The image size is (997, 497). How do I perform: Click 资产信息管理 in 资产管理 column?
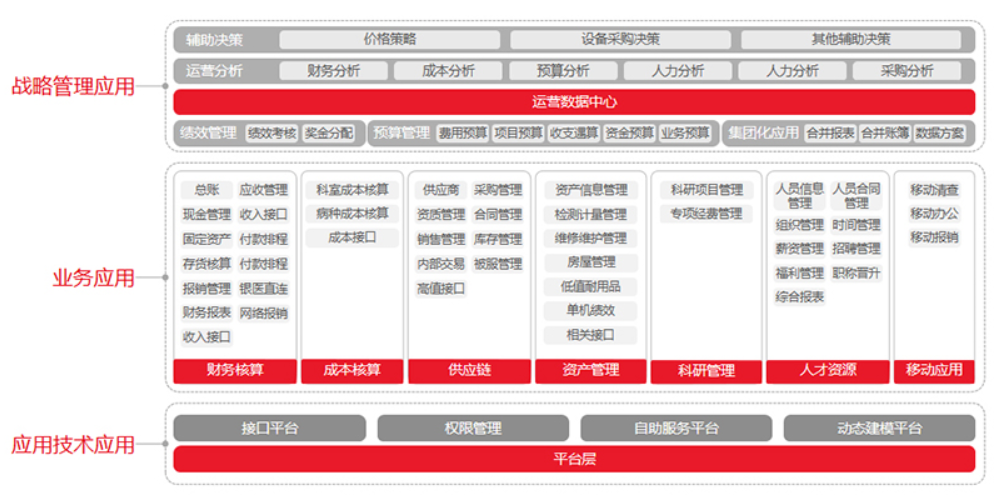[x=591, y=190]
